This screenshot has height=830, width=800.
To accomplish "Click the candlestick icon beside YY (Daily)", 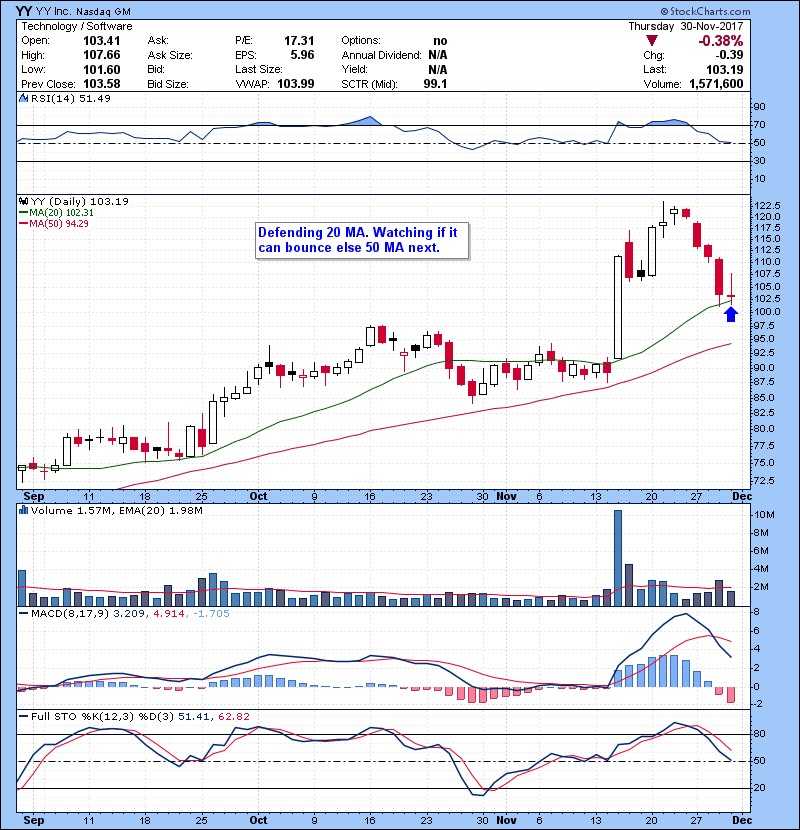I will (23, 201).
